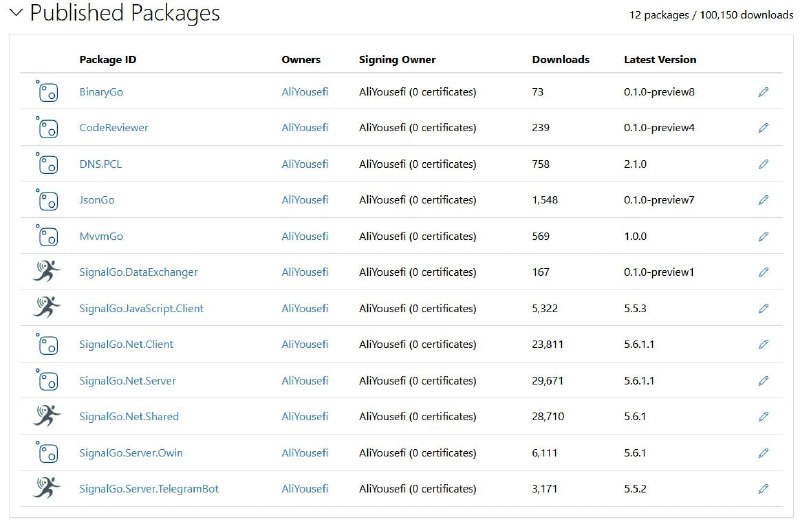Click edit pencil for CodeReviewer package

[763, 128]
